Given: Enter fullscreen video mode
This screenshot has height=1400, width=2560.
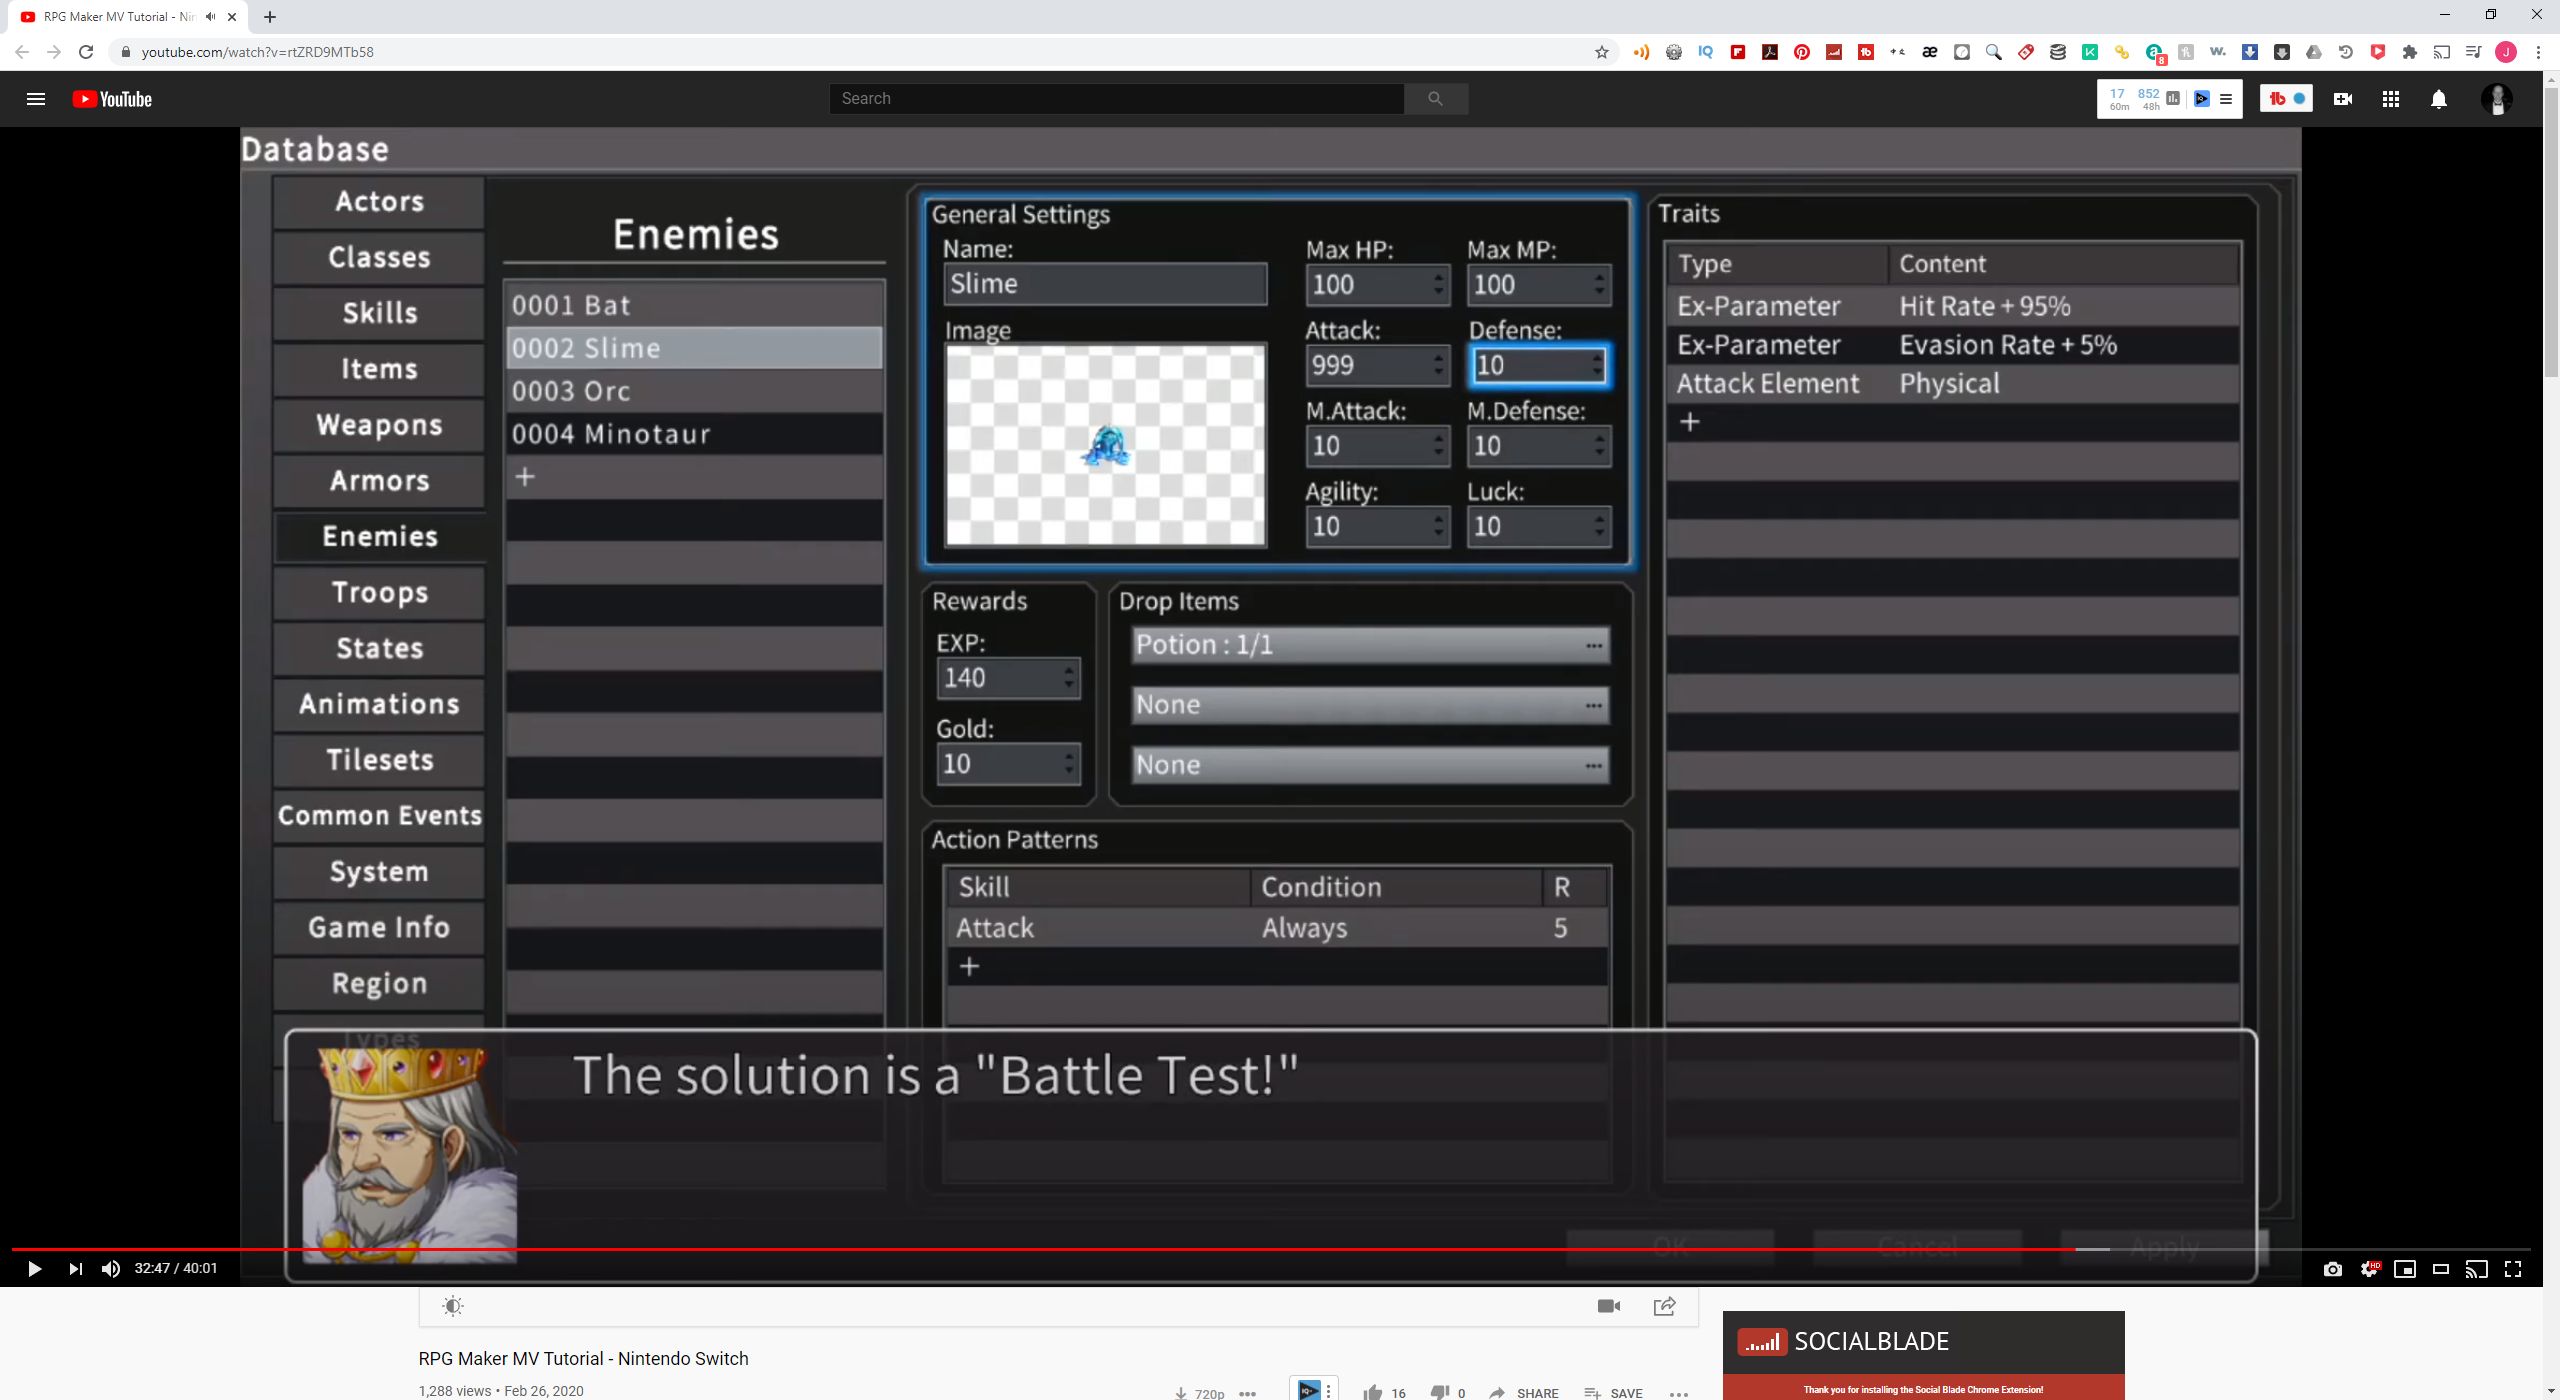Looking at the screenshot, I should tap(2513, 1269).
